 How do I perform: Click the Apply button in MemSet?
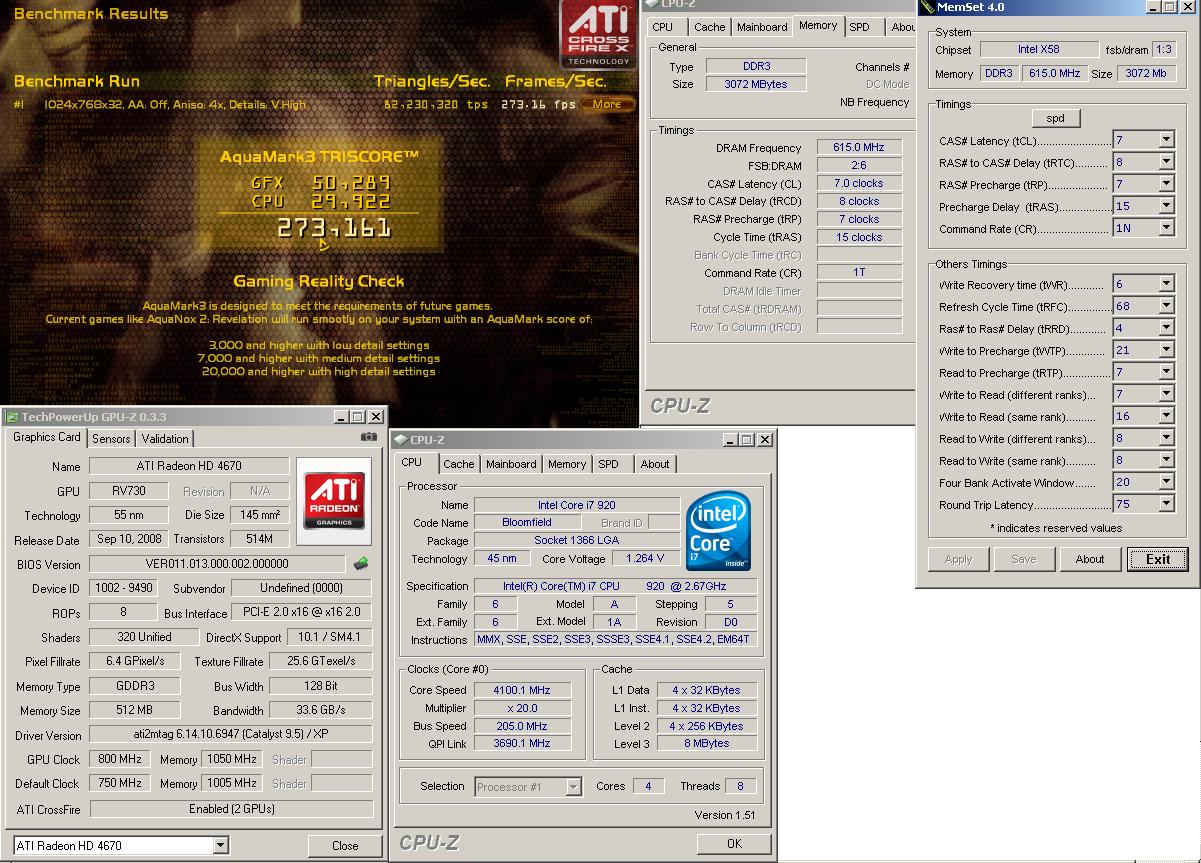tap(958, 559)
